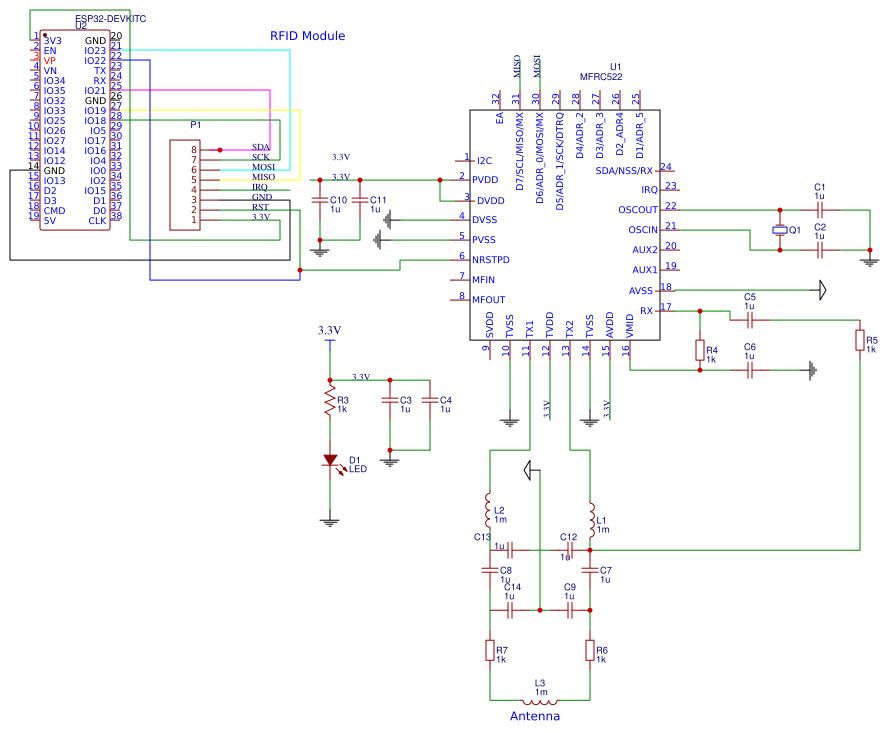
Task: Click the C8 capacitor symbol
Action: [489, 570]
